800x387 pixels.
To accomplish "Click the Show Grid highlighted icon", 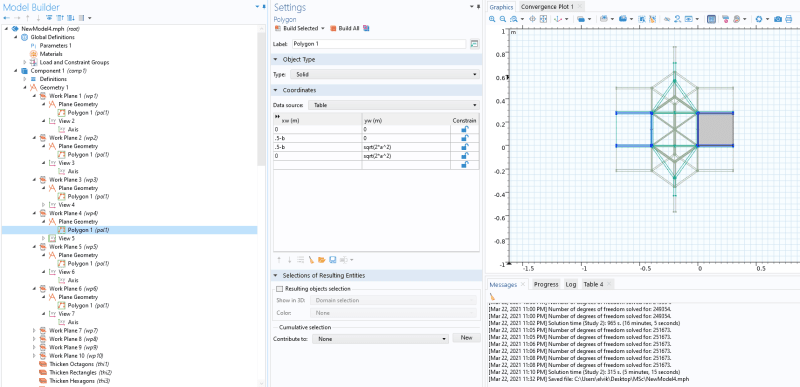I will 711,19.
